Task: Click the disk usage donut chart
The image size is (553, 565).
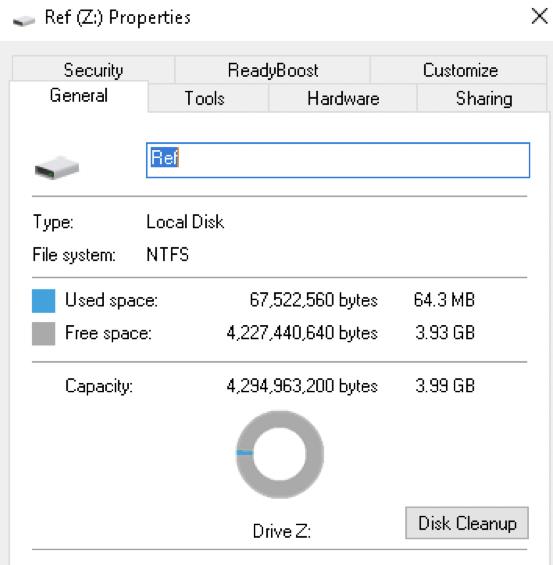Action: pyautogui.click(x=280, y=454)
